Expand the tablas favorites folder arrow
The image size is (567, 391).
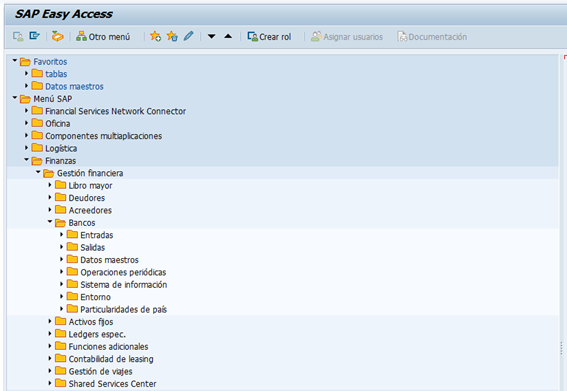pos(26,73)
